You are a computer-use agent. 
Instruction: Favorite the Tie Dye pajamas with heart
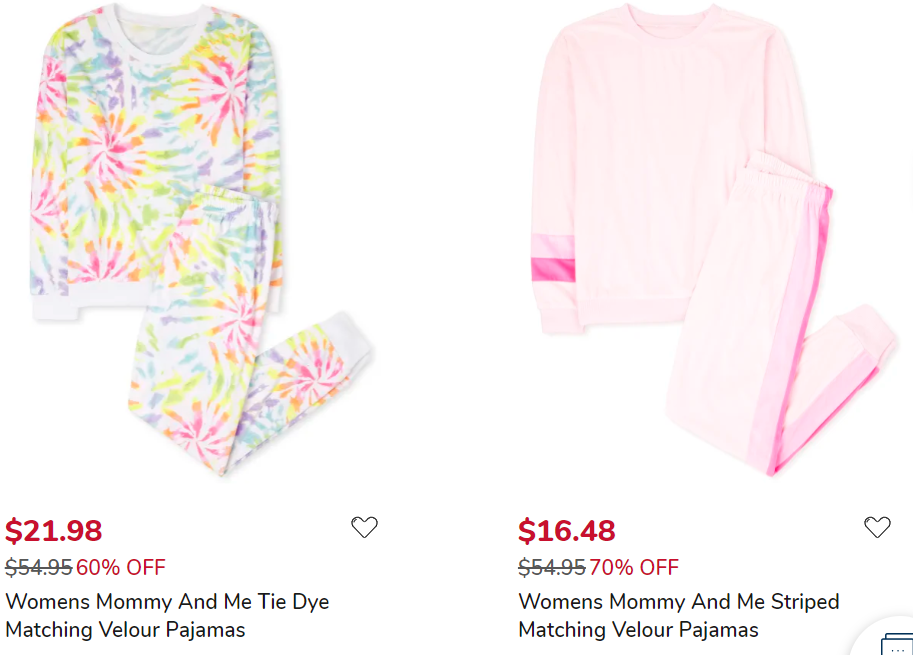[364, 527]
